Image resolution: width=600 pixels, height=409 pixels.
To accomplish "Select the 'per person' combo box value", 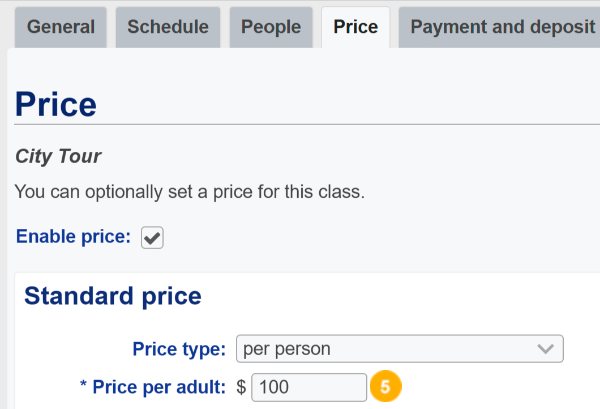I will pyautogui.click(x=287, y=349).
